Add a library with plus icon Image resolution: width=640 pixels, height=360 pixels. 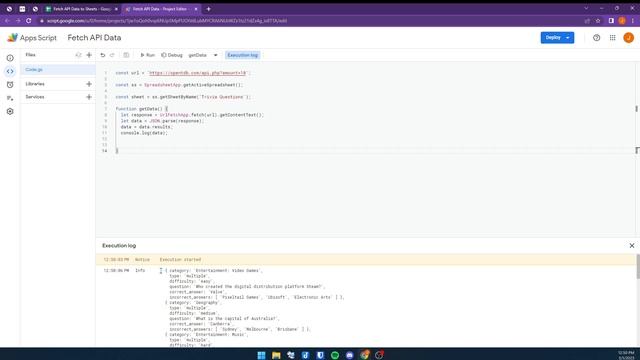[89, 84]
